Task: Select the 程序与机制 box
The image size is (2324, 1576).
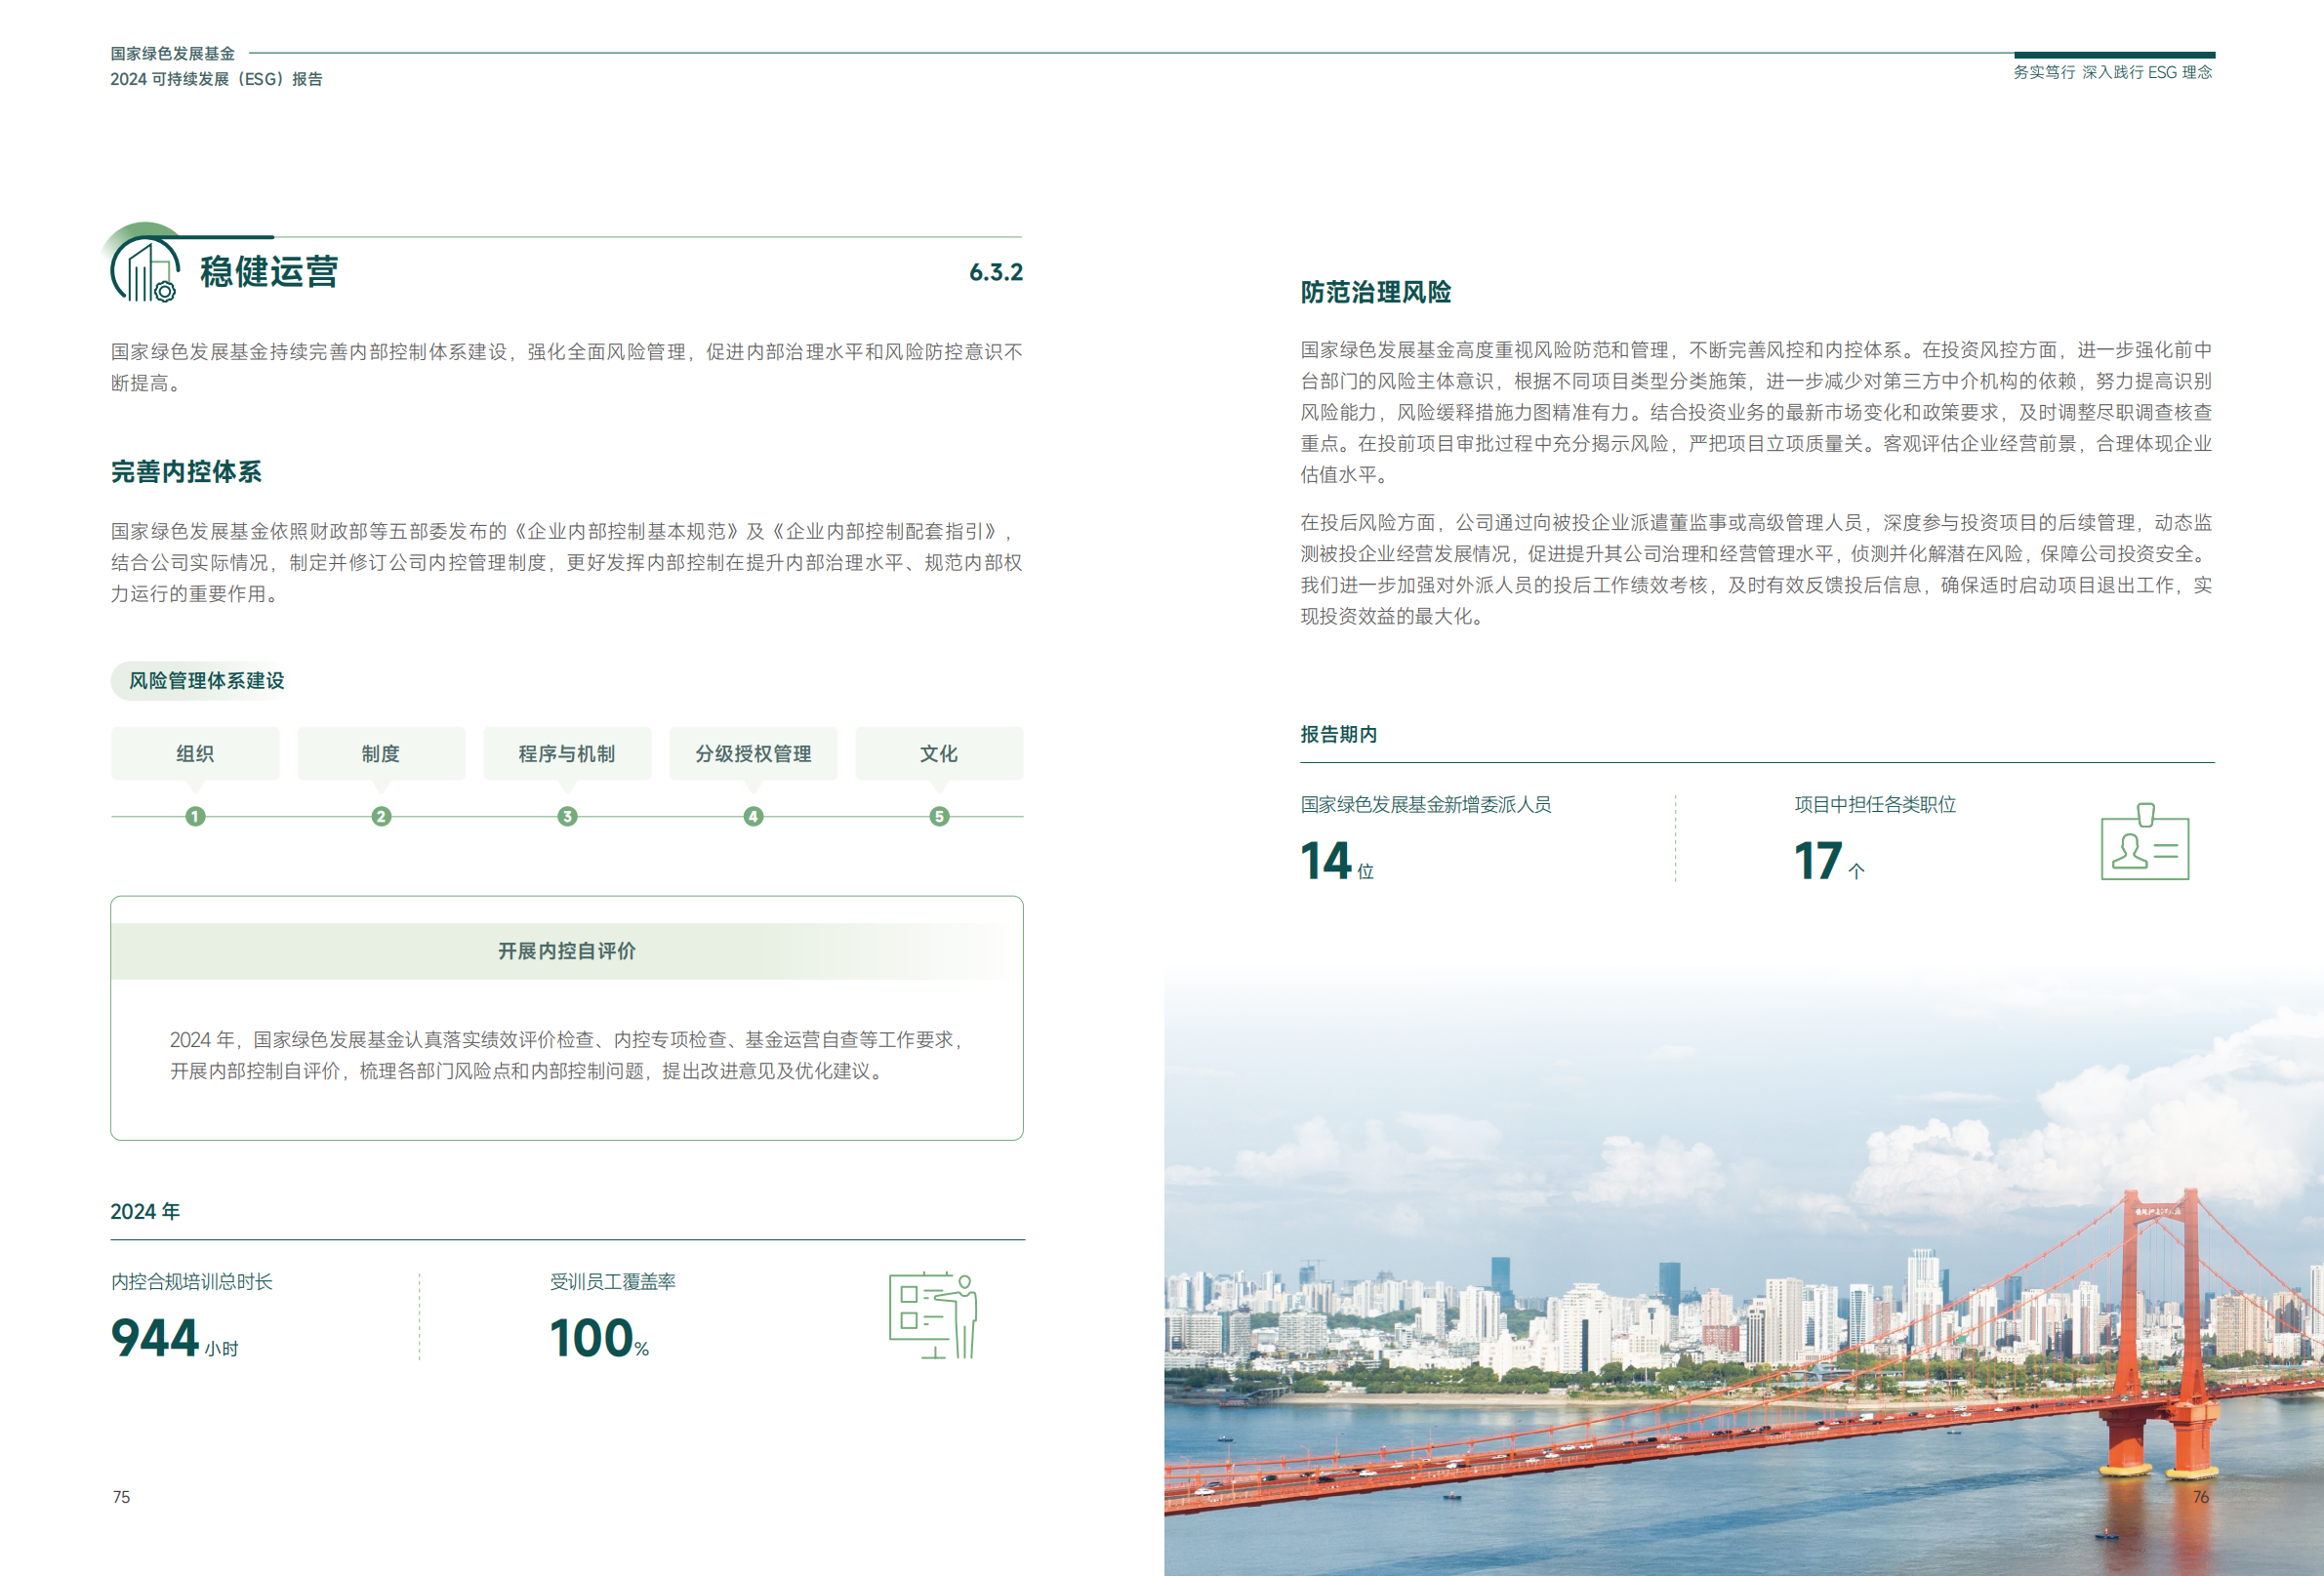Action: click(x=567, y=753)
